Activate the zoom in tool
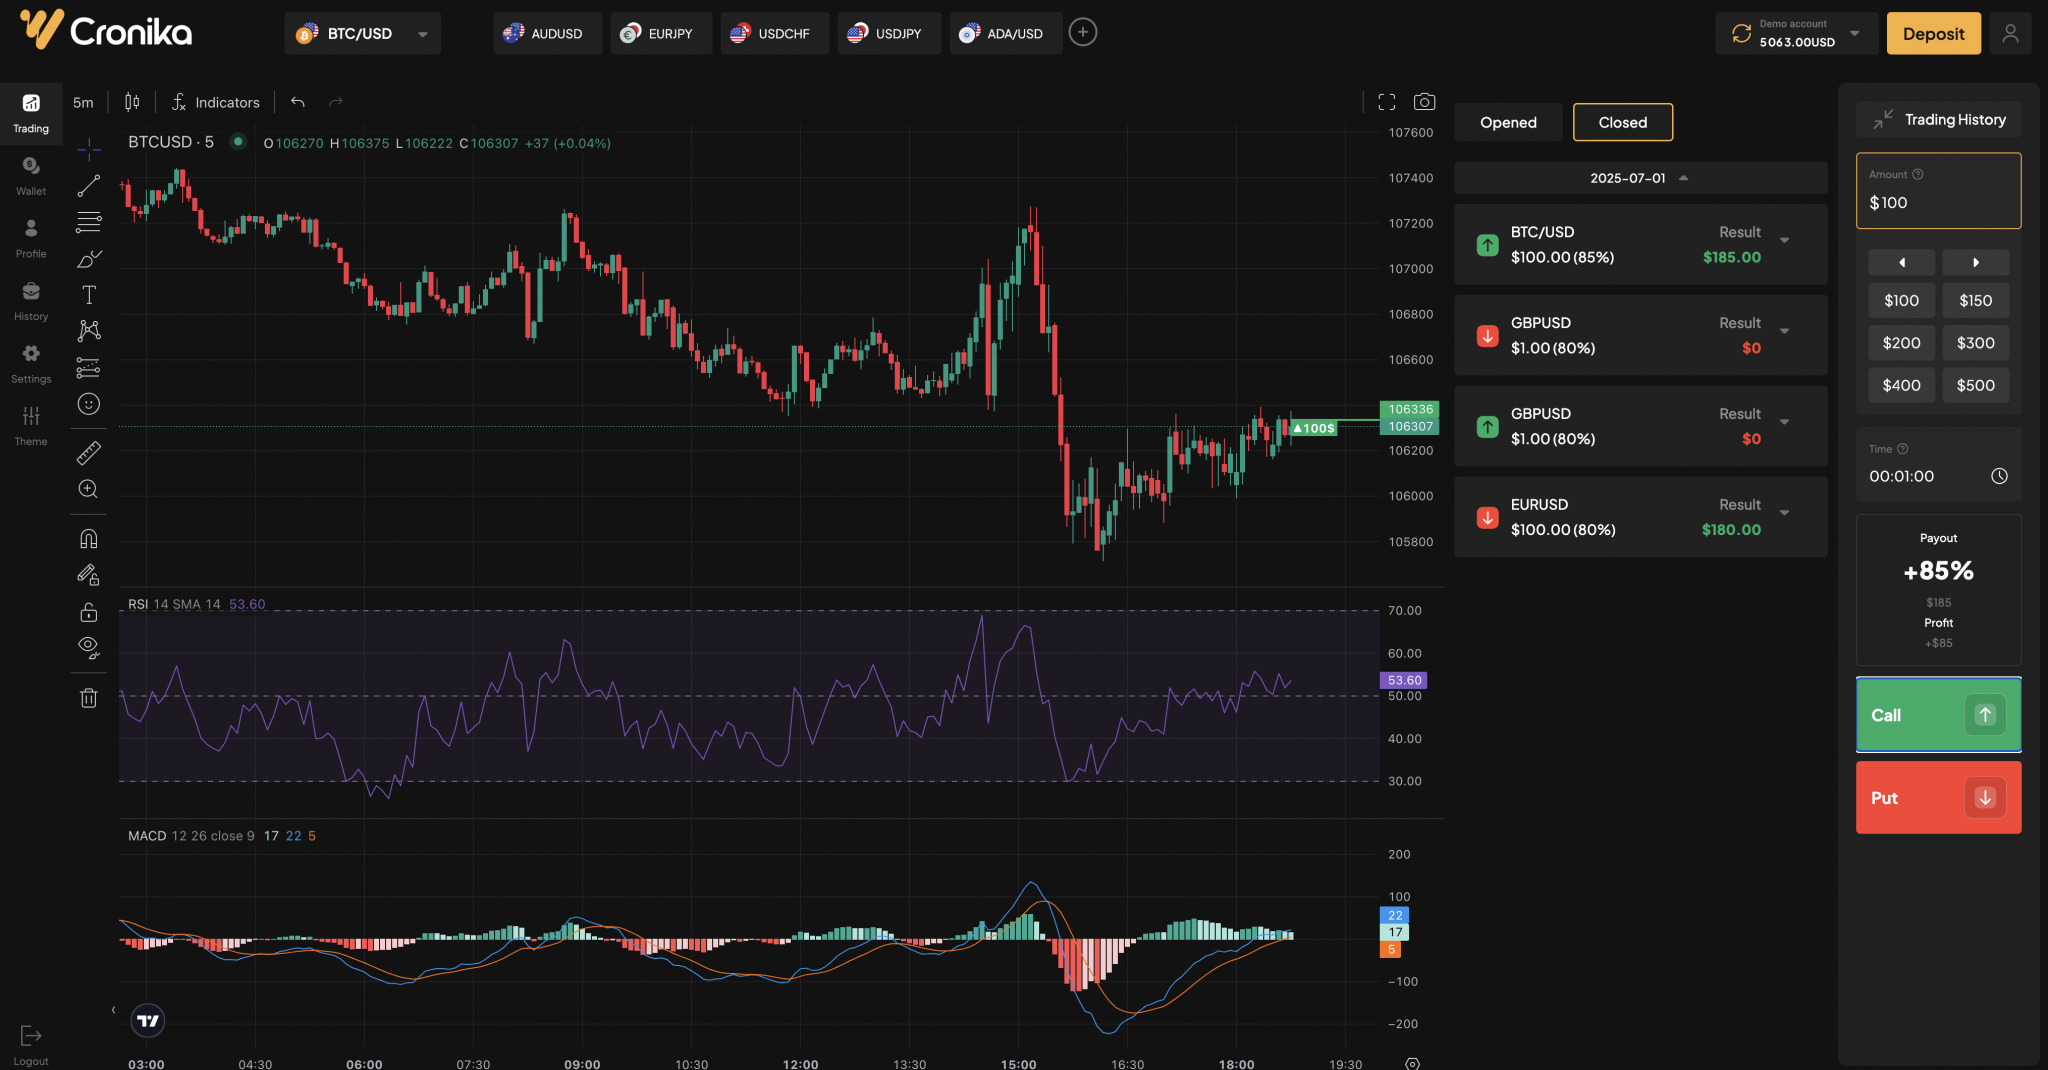This screenshot has height=1070, width=2048. [89, 489]
